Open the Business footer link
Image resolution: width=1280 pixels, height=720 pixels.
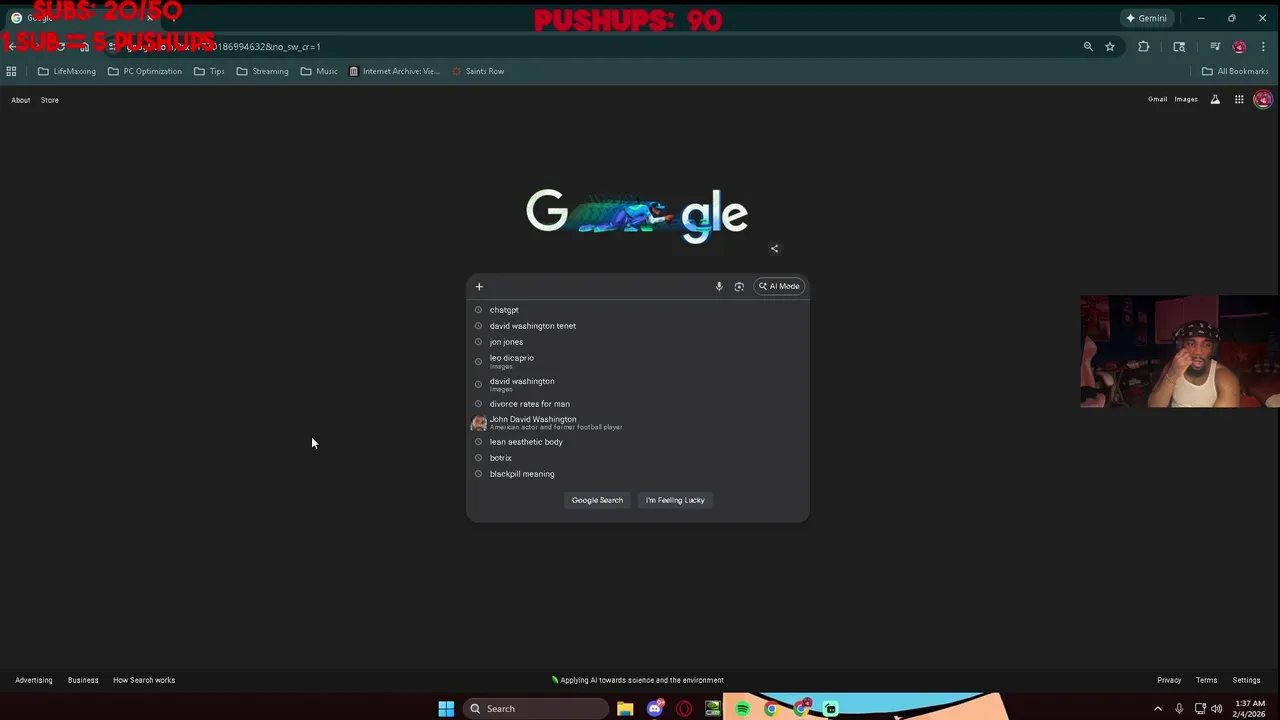coord(83,680)
